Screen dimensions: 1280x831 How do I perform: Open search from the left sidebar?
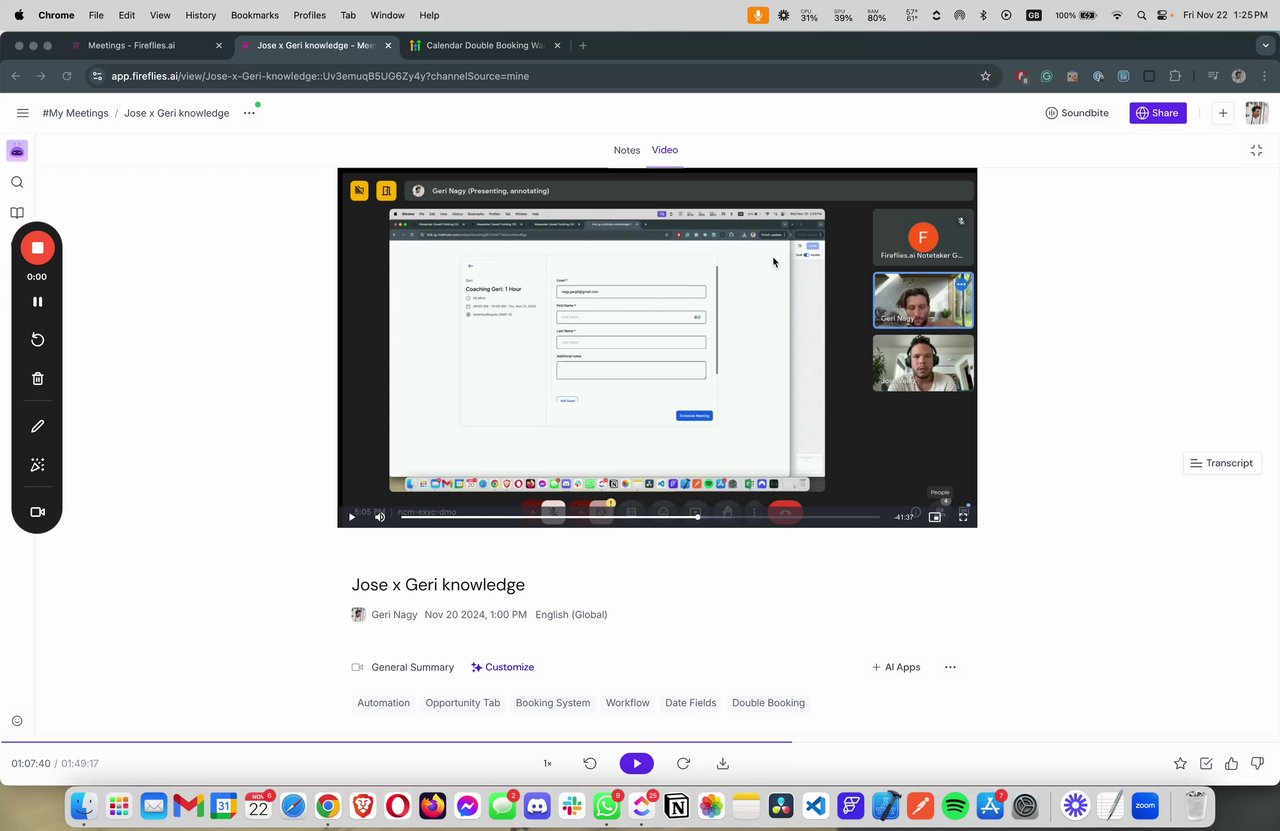point(17,182)
